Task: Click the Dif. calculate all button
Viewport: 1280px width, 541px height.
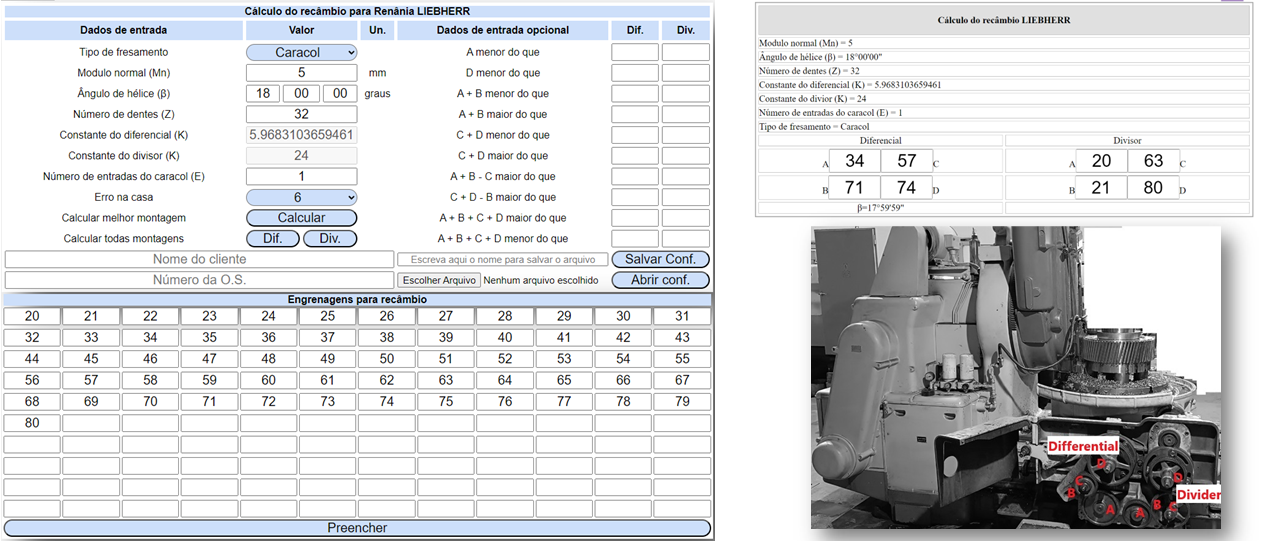Action: 273,239
